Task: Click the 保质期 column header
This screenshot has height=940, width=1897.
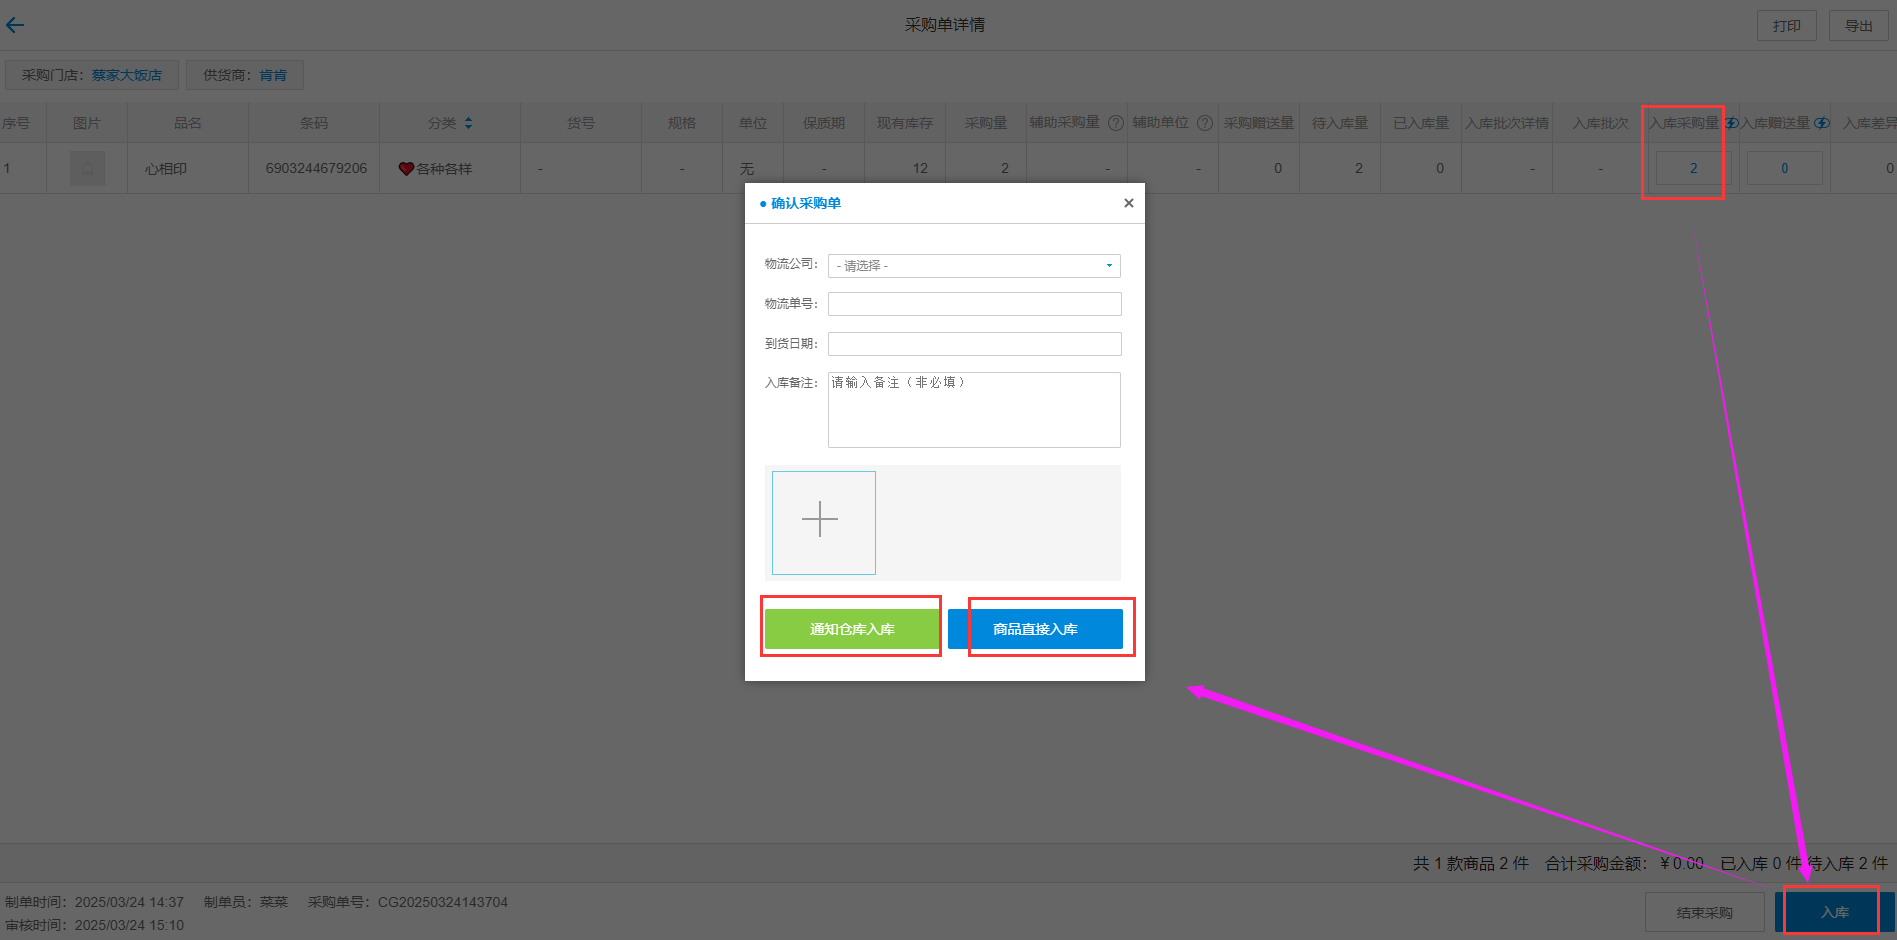Action: (x=824, y=123)
